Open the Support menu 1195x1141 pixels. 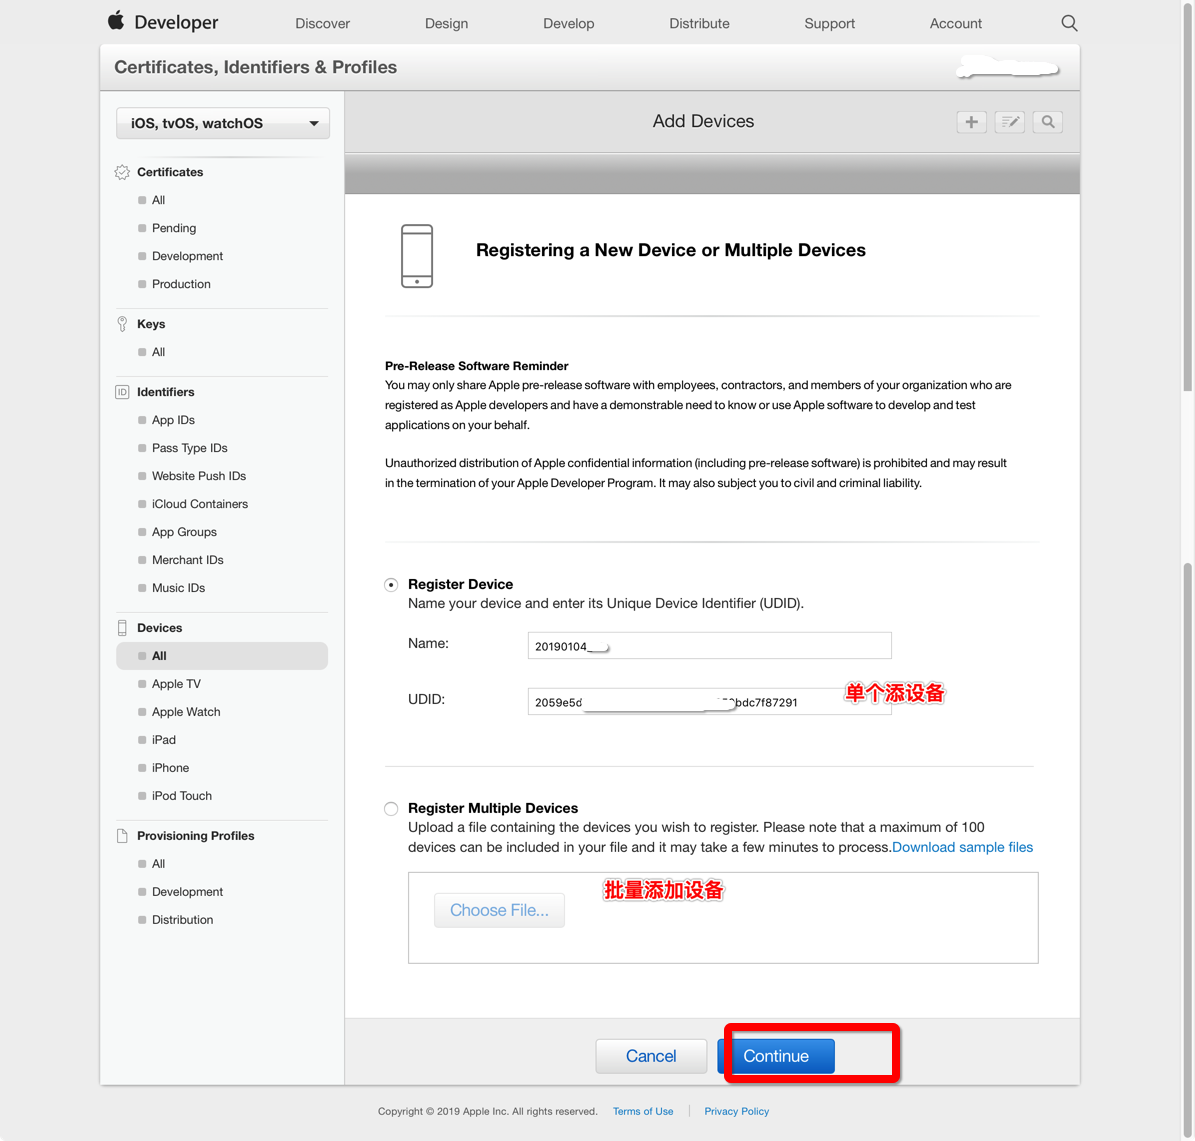pyautogui.click(x=829, y=24)
